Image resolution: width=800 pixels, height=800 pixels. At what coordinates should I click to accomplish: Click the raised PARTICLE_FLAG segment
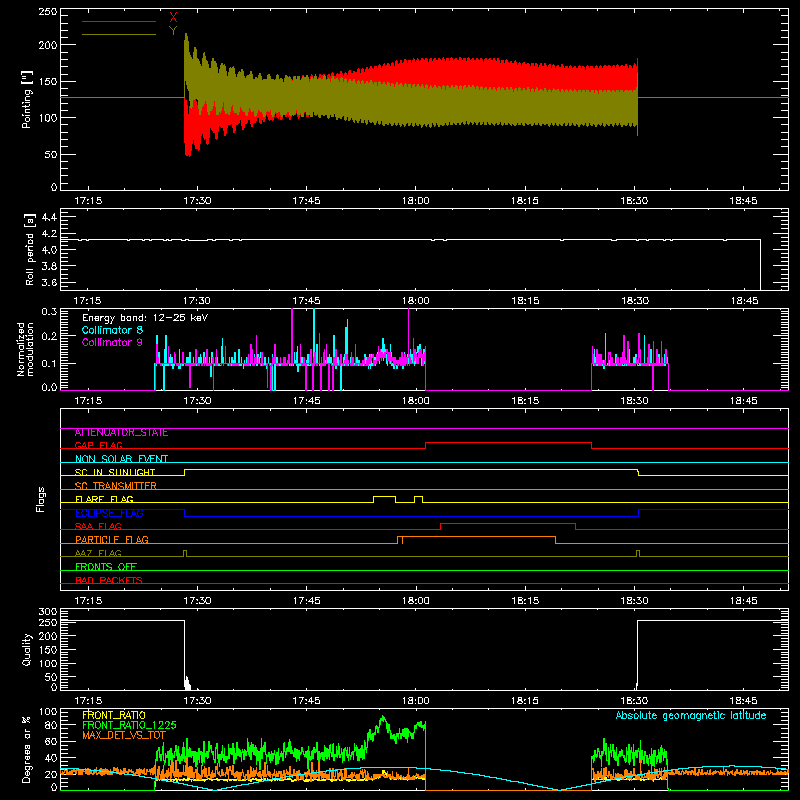[477, 537]
